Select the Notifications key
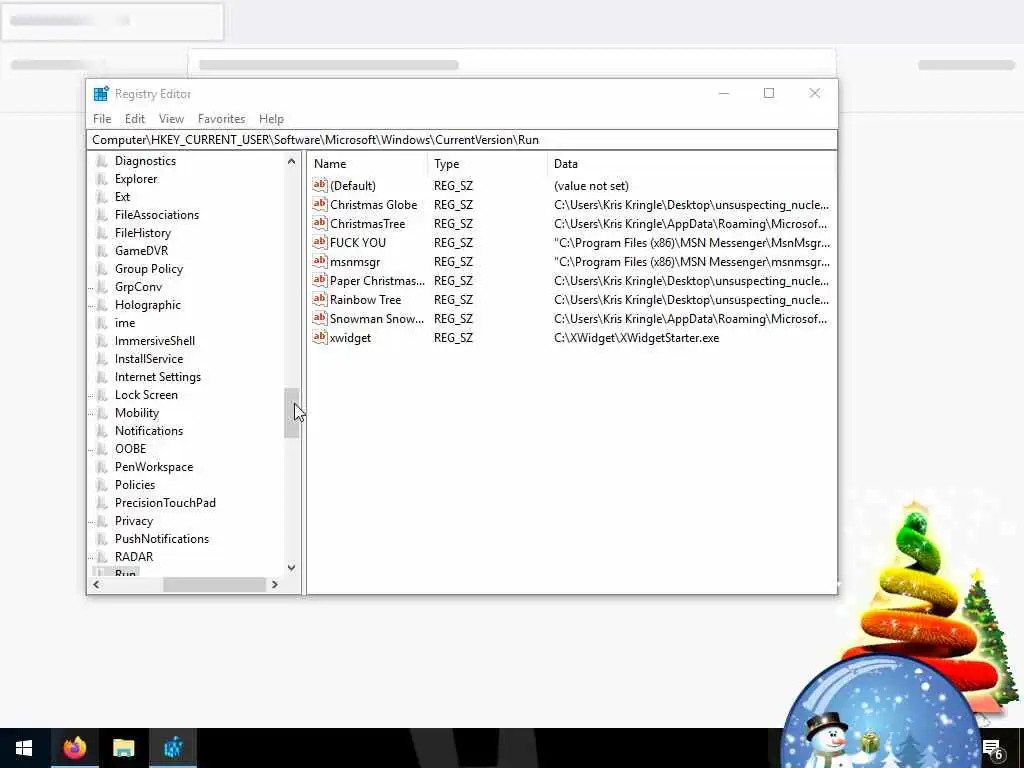 [x=148, y=431]
